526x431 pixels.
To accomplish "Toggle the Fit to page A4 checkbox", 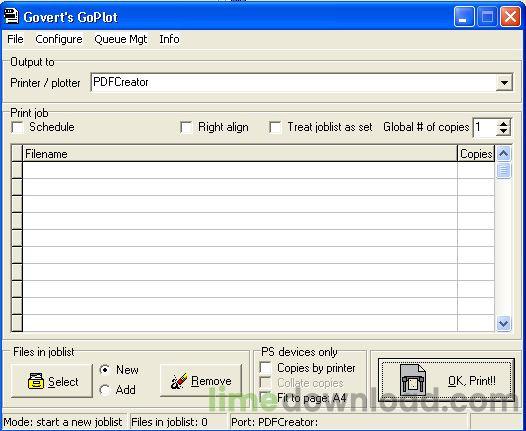I will pos(266,397).
